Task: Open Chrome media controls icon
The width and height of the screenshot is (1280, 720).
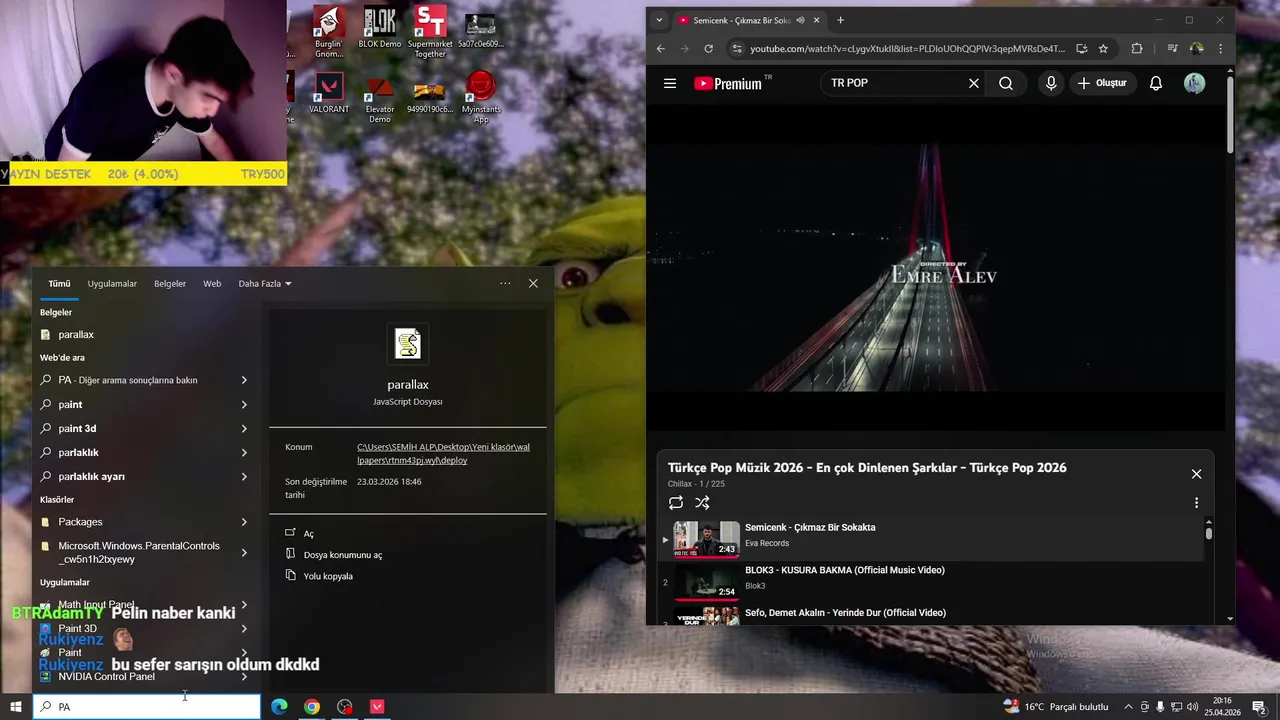Action: [1172, 49]
